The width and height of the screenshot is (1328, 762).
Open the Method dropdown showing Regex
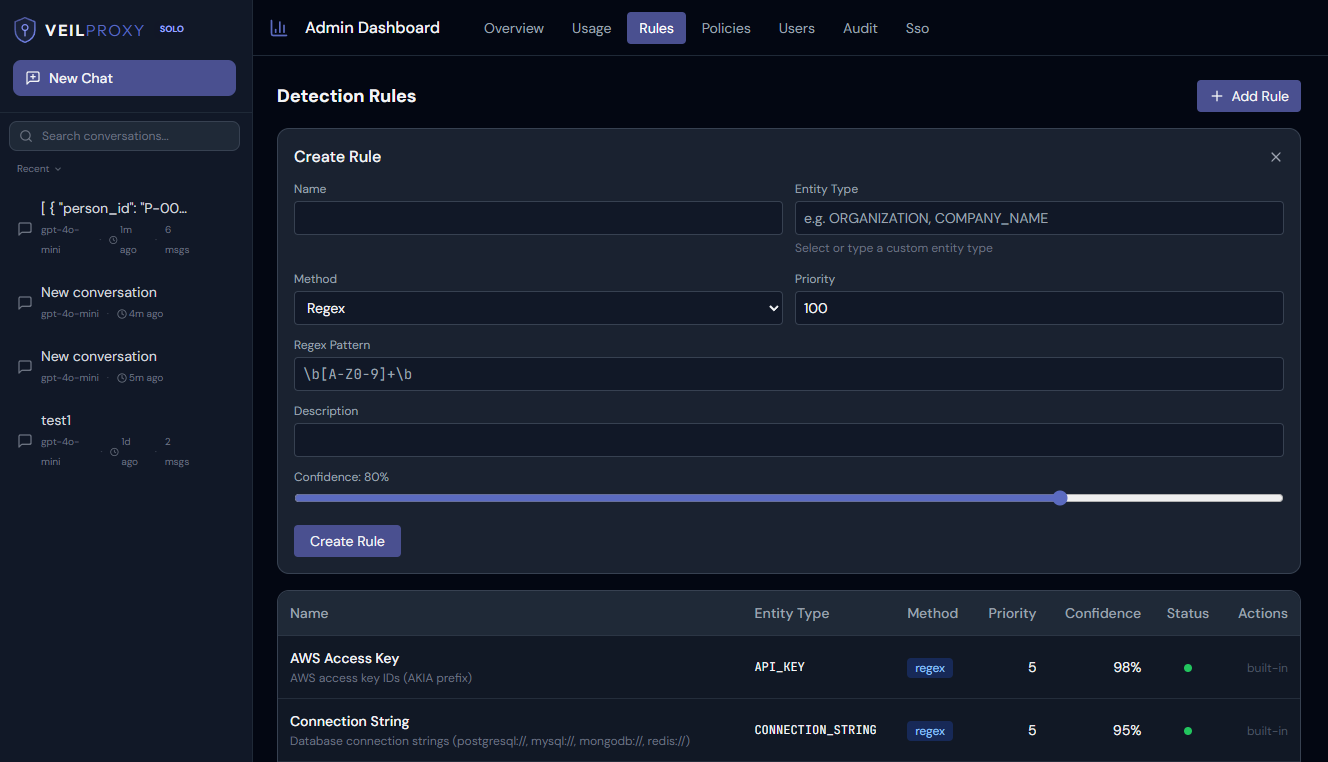[x=538, y=308]
